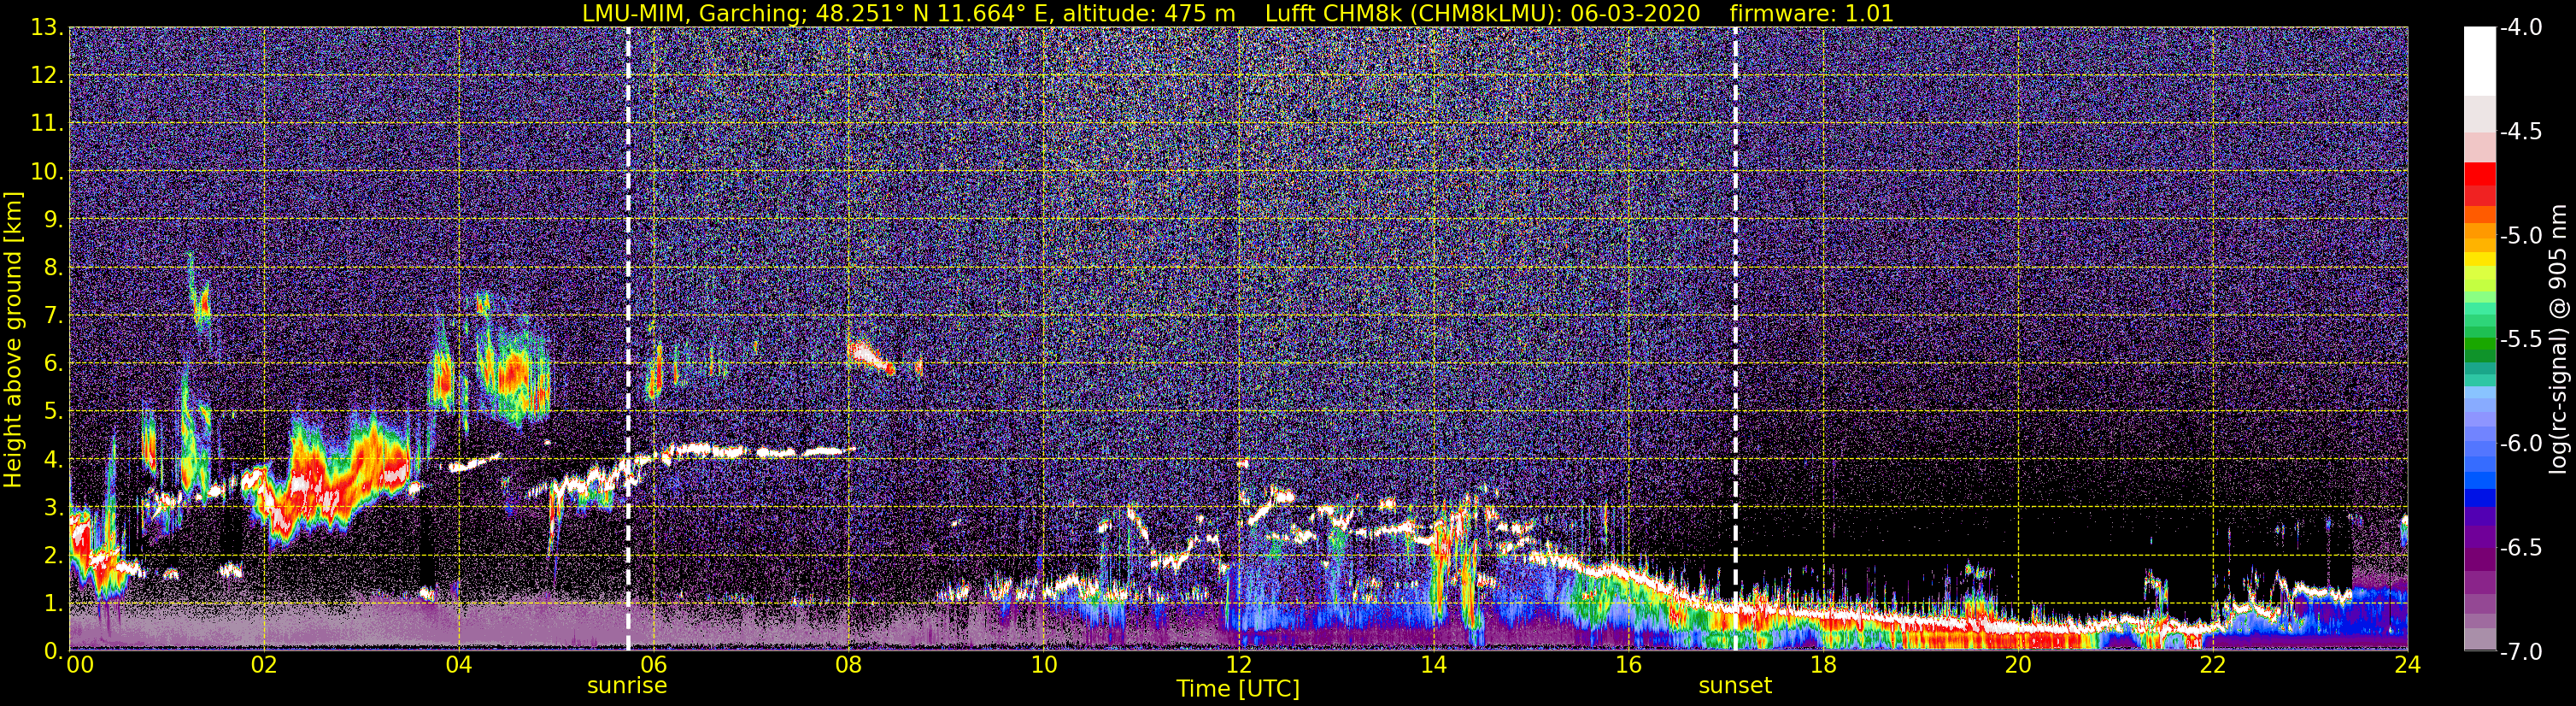Click the 'Time [UTC]' axis label
The height and width of the screenshot is (706, 2576).
coord(1238,689)
